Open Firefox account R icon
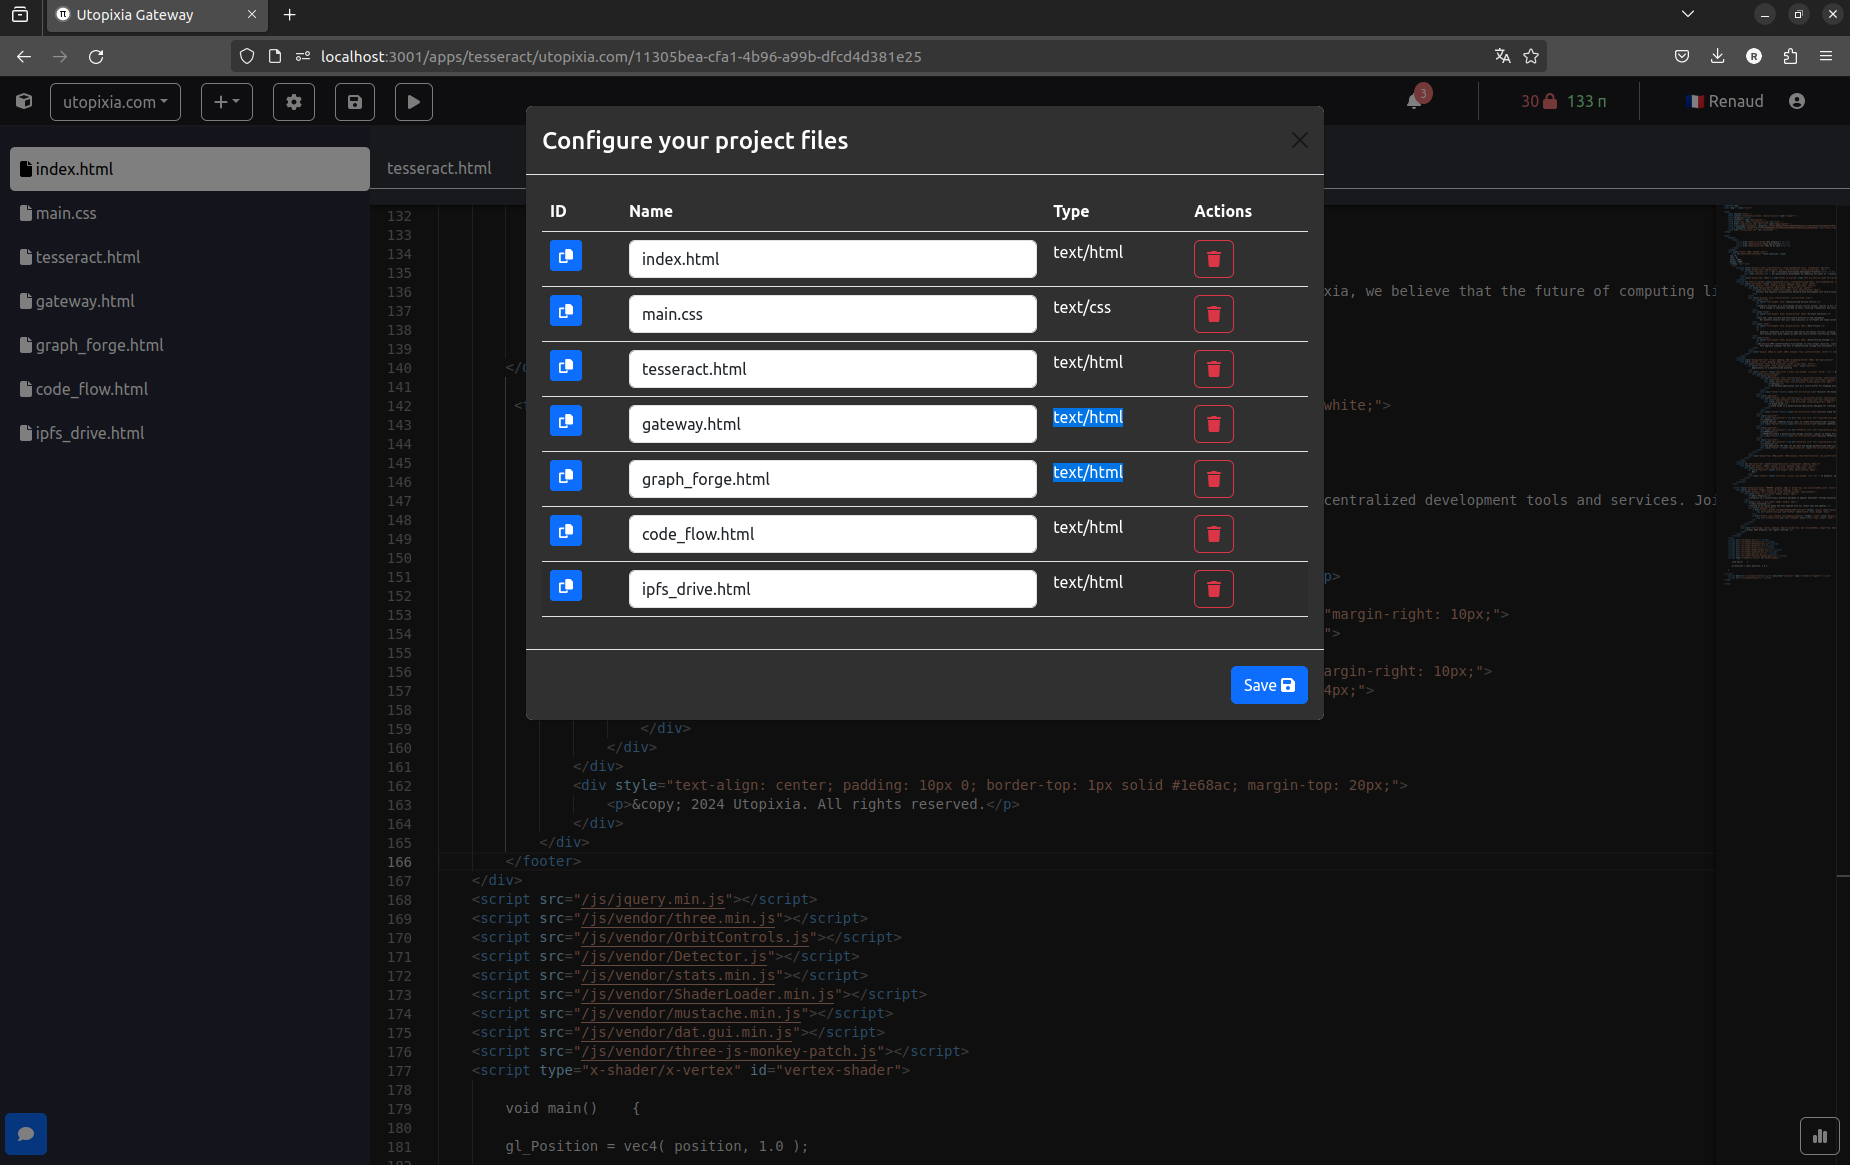Image resolution: width=1850 pixels, height=1165 pixels. (1754, 56)
